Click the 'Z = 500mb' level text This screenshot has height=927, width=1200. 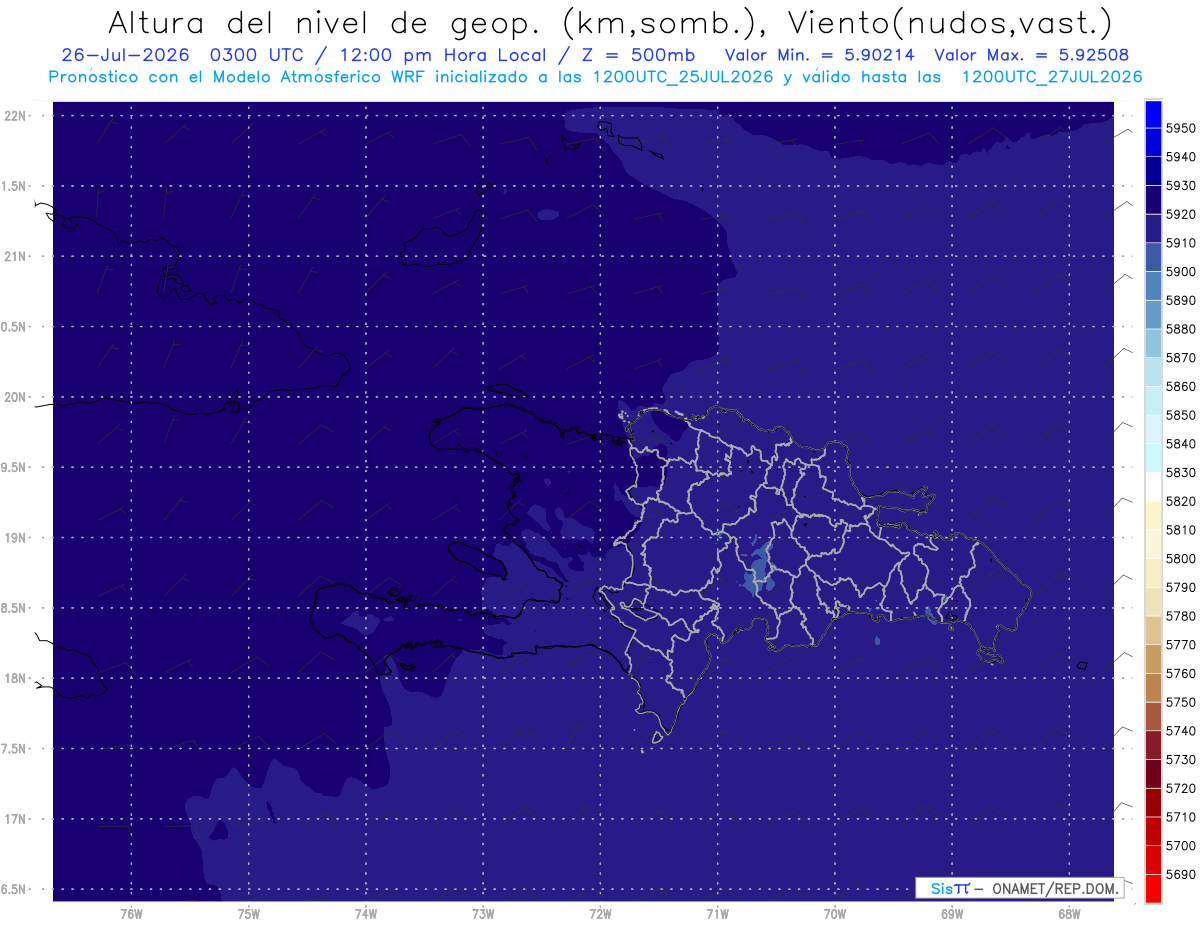click(x=640, y=55)
